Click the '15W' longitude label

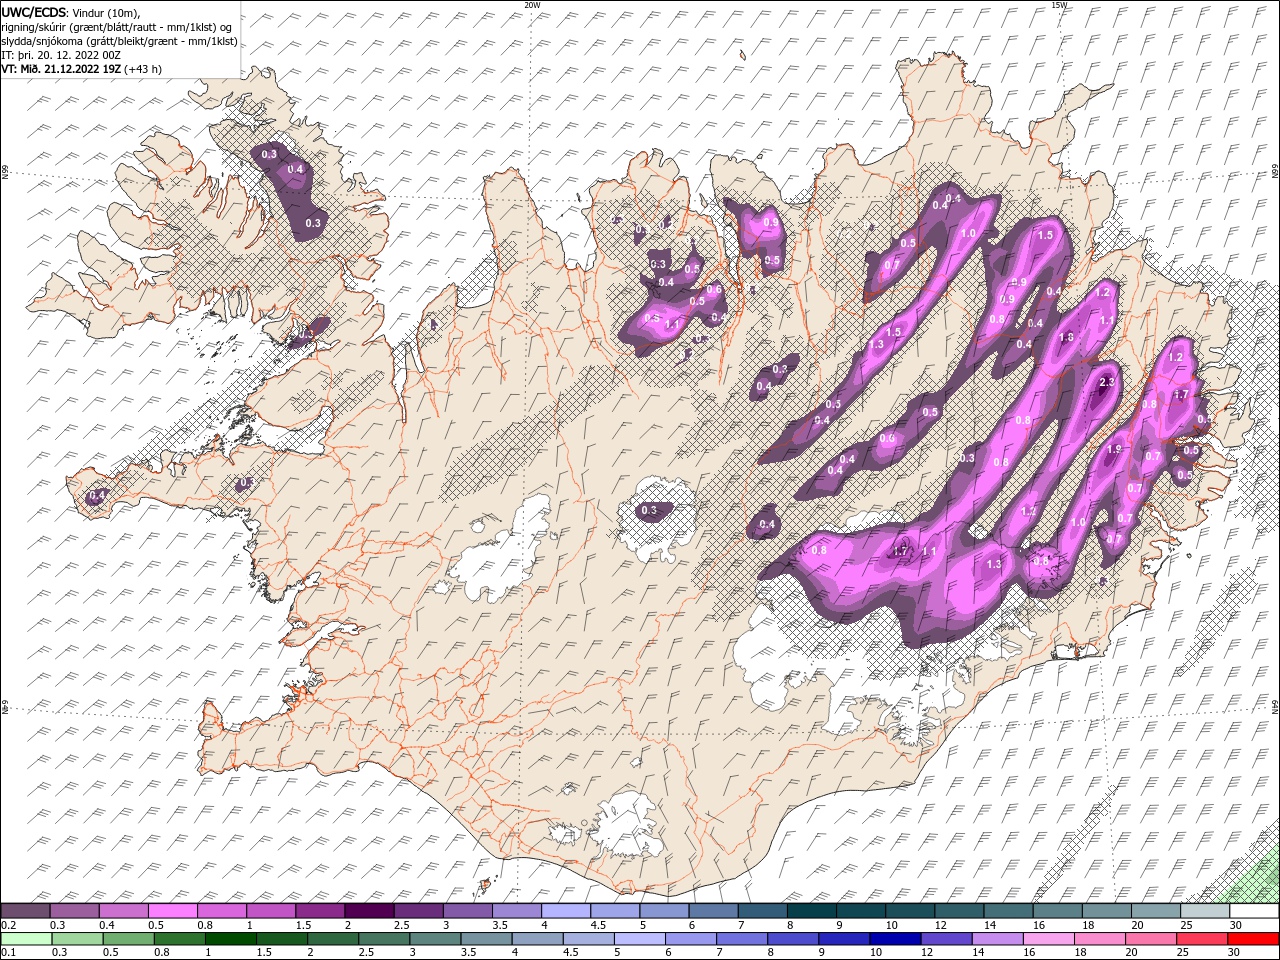[x=1058, y=5]
